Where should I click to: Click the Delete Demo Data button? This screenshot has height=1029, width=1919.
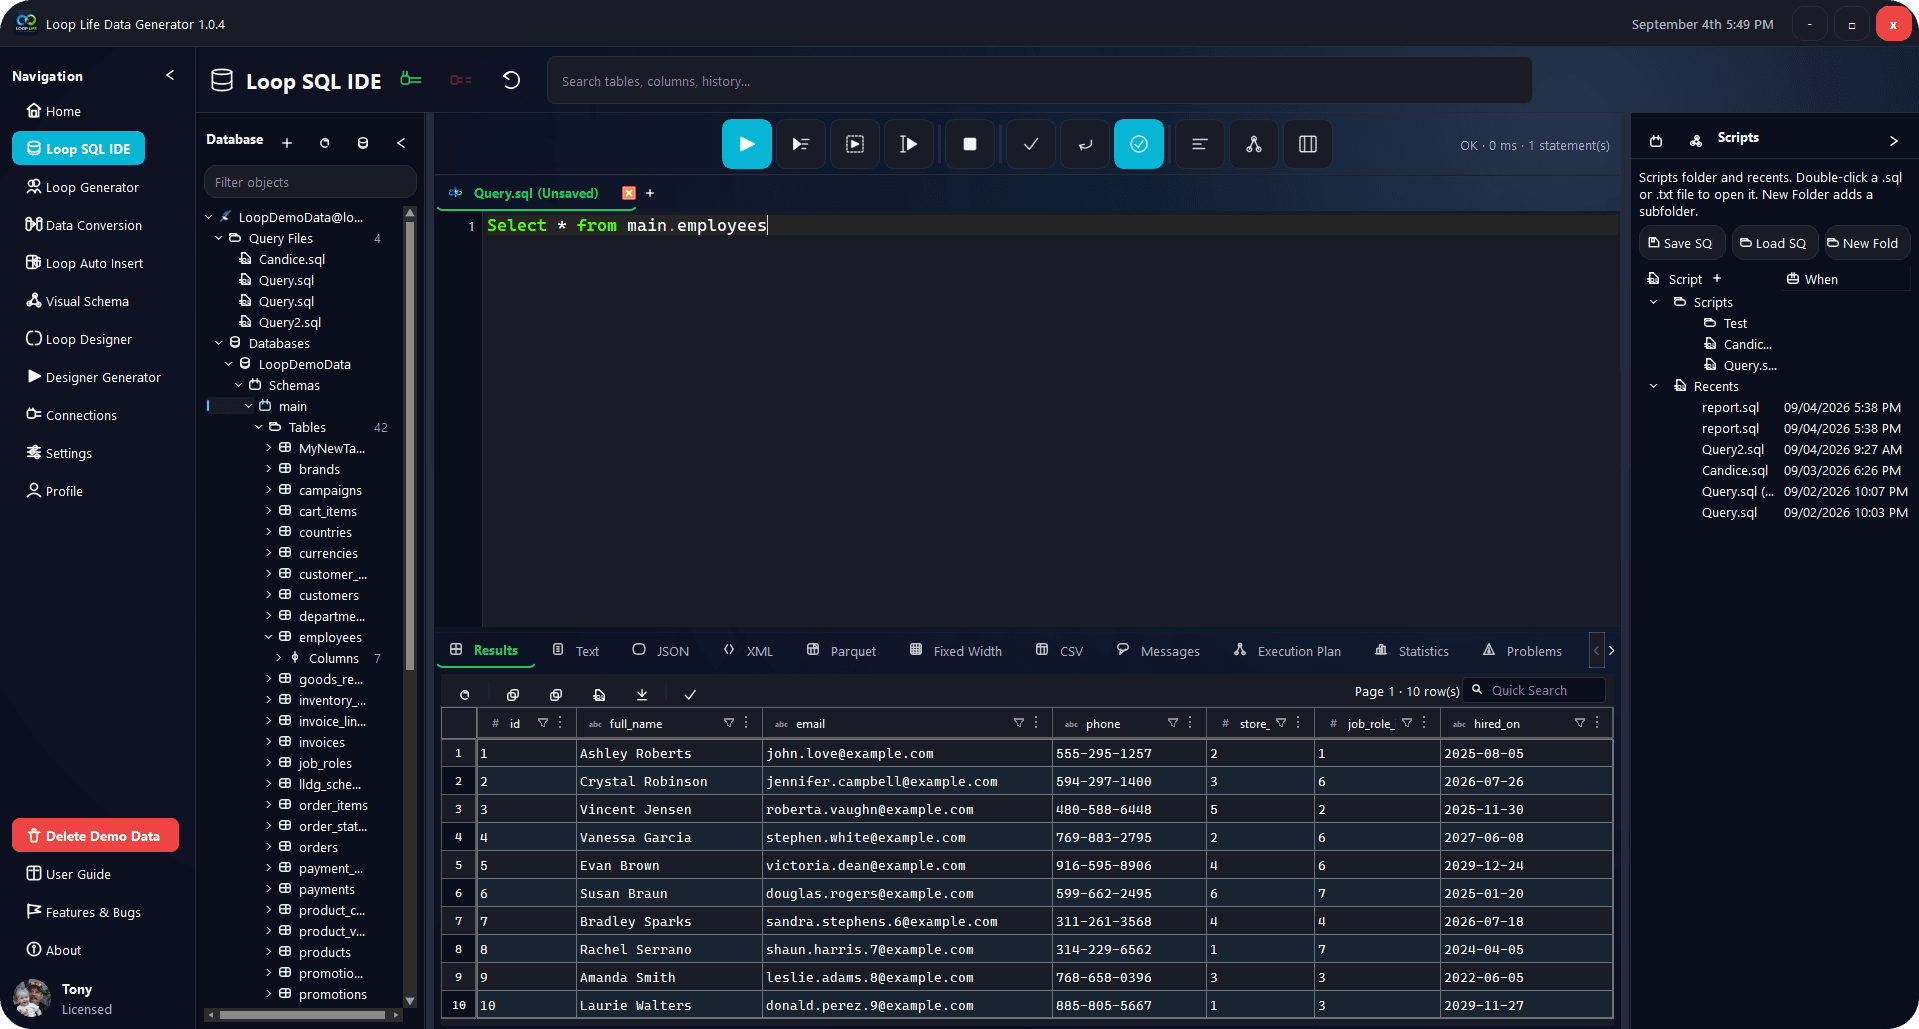click(95, 836)
